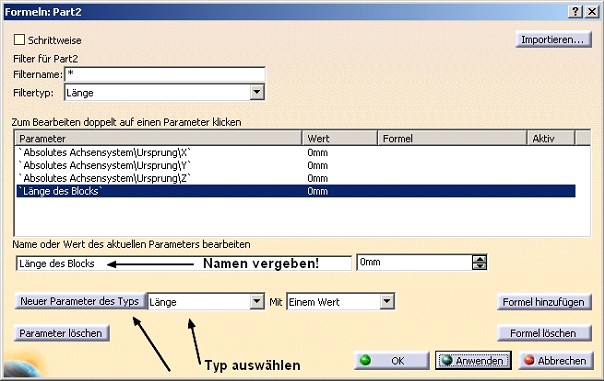Click the Parameter column header
The image size is (604, 381).
pos(158,138)
